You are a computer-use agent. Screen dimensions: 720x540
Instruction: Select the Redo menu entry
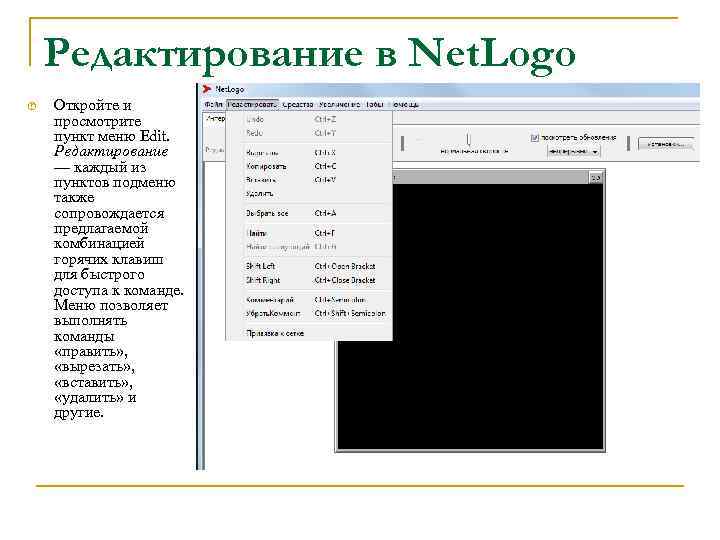[x=309, y=133]
